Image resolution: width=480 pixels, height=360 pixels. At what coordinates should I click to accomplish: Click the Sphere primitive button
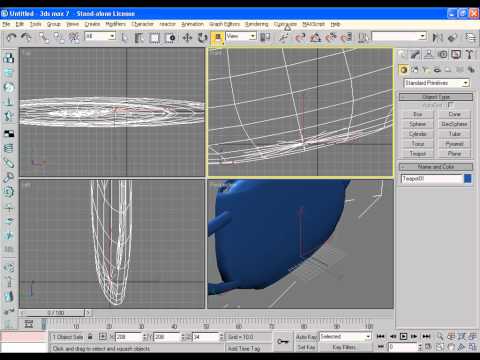417,124
